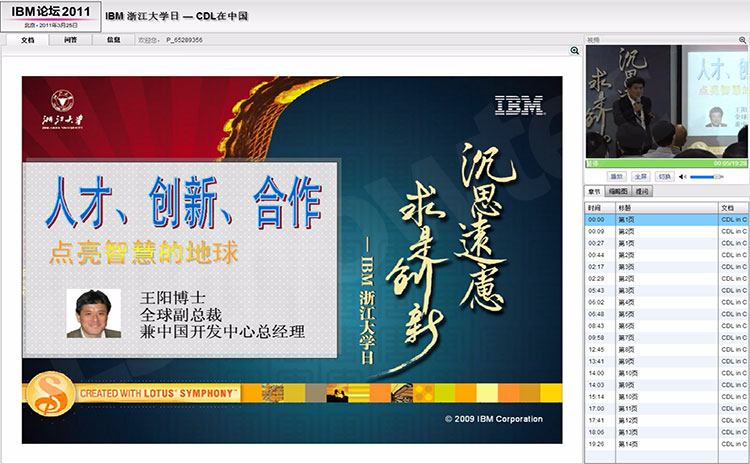Adjust the volume slider handle

coord(717,177)
